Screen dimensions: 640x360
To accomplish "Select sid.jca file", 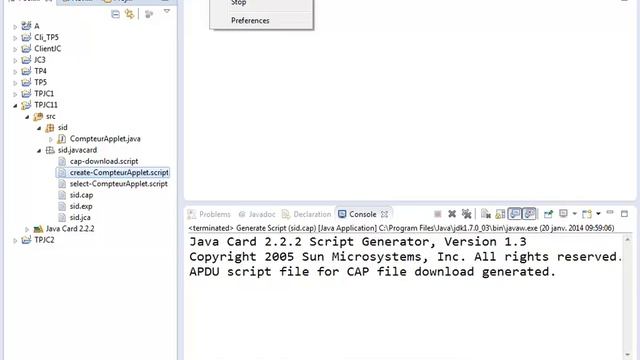I will (80, 218).
